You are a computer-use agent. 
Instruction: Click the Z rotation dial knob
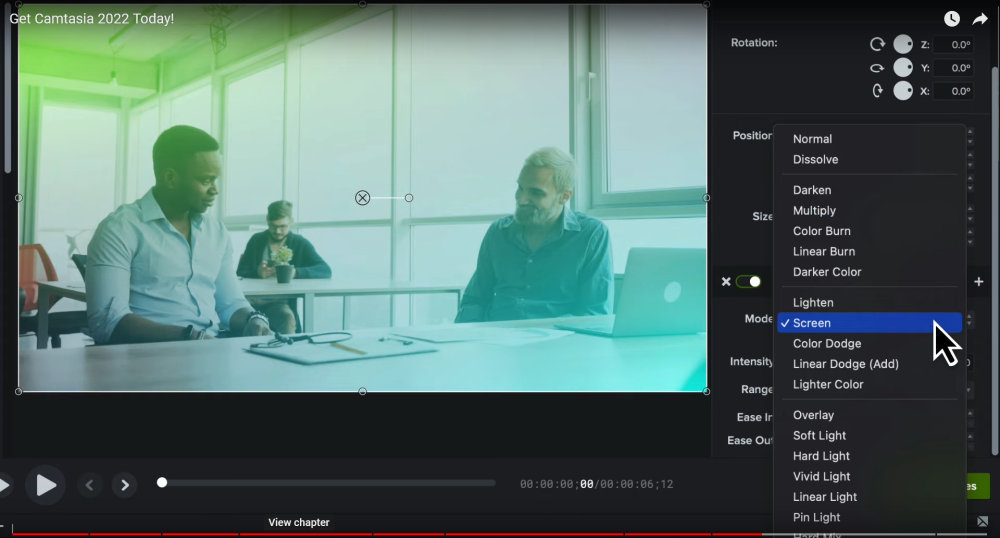point(903,44)
